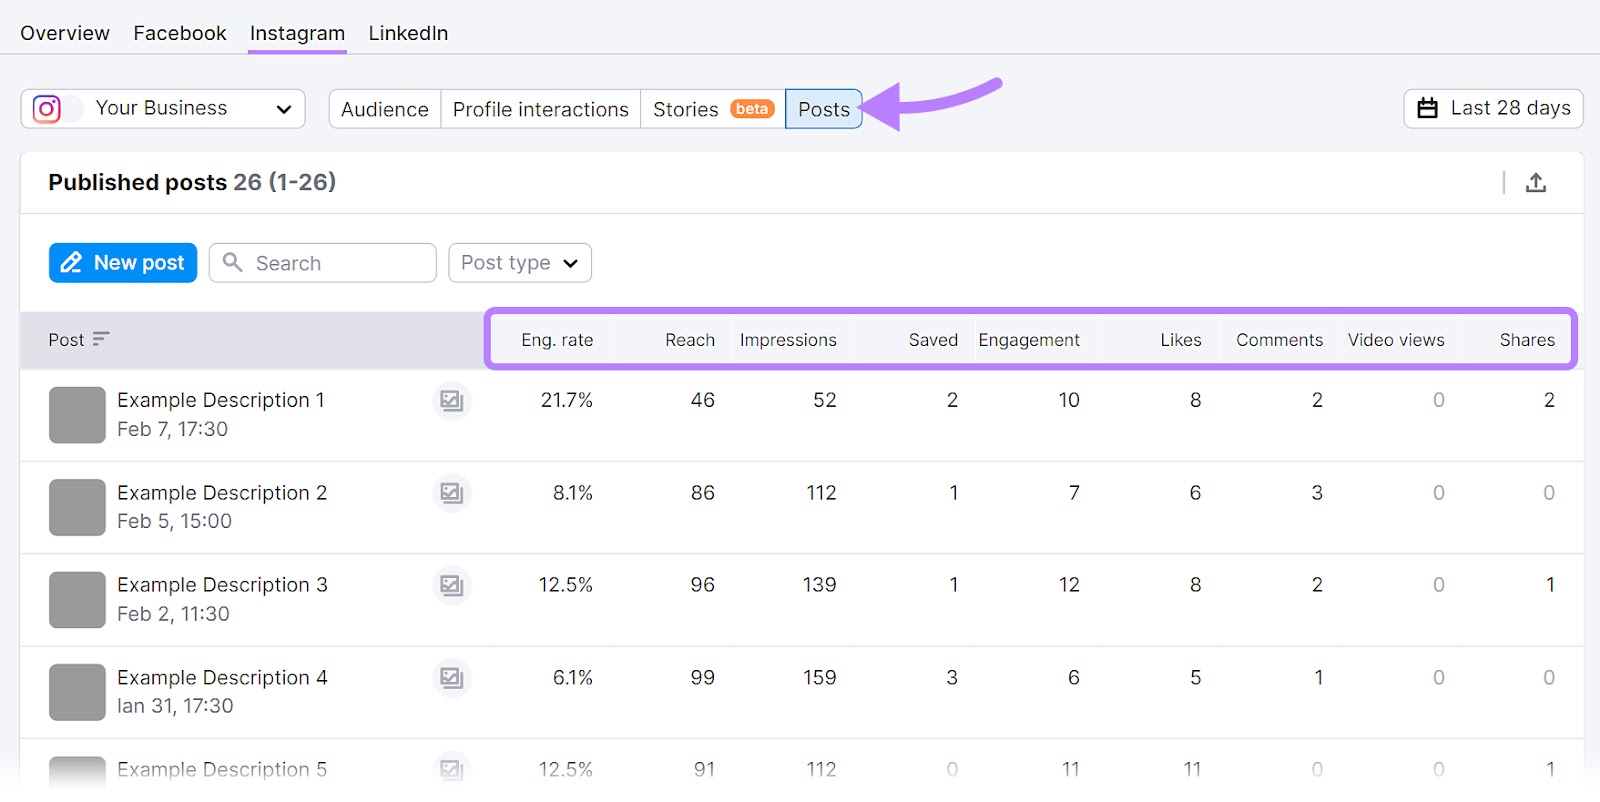Screen dimensions: 1600x802
Task: Expand the Post type filter dropdown
Action: pos(519,263)
